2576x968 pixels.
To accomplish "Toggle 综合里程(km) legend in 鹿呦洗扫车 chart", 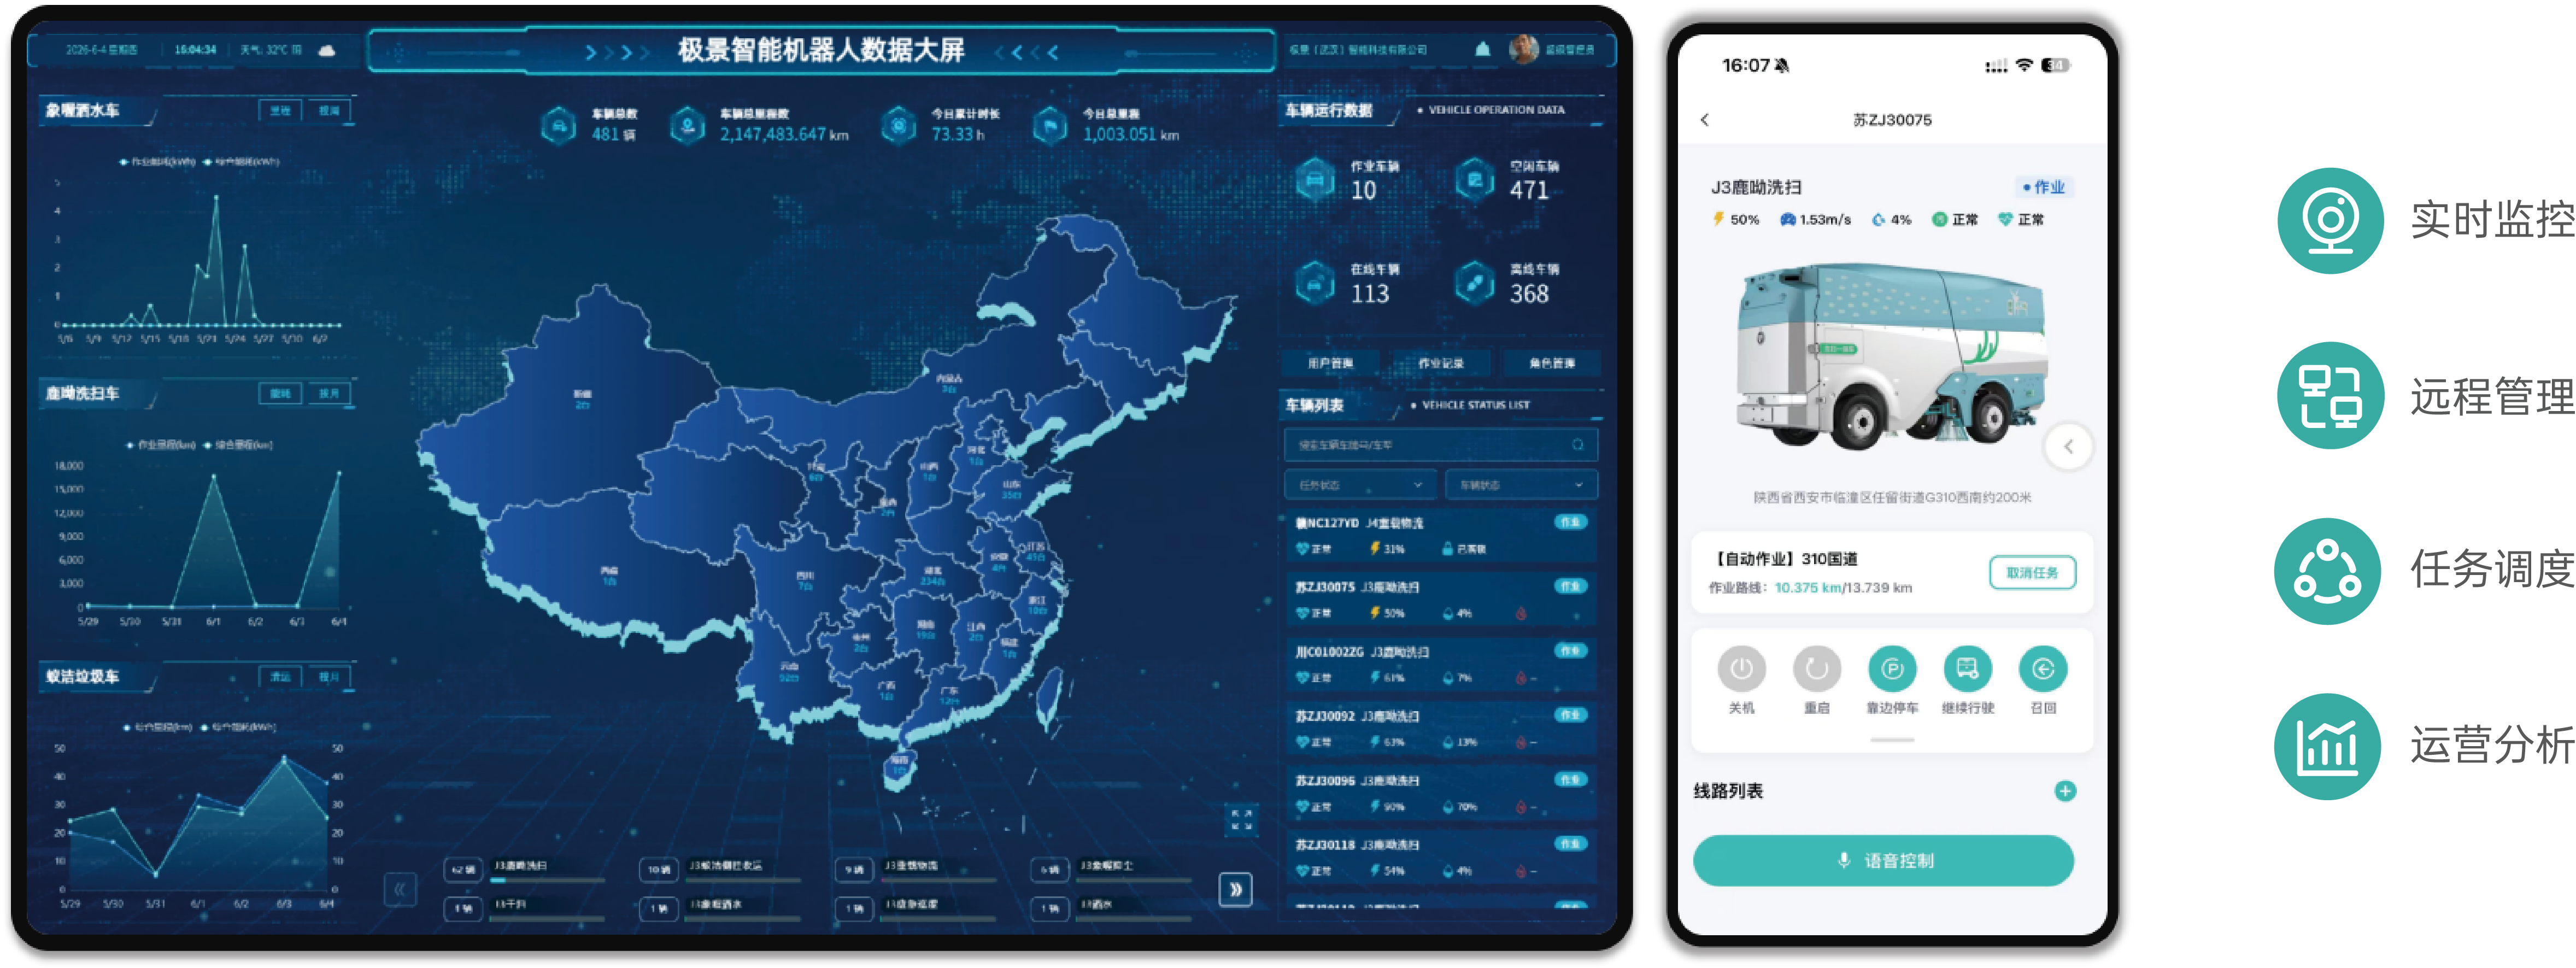I will point(238,444).
